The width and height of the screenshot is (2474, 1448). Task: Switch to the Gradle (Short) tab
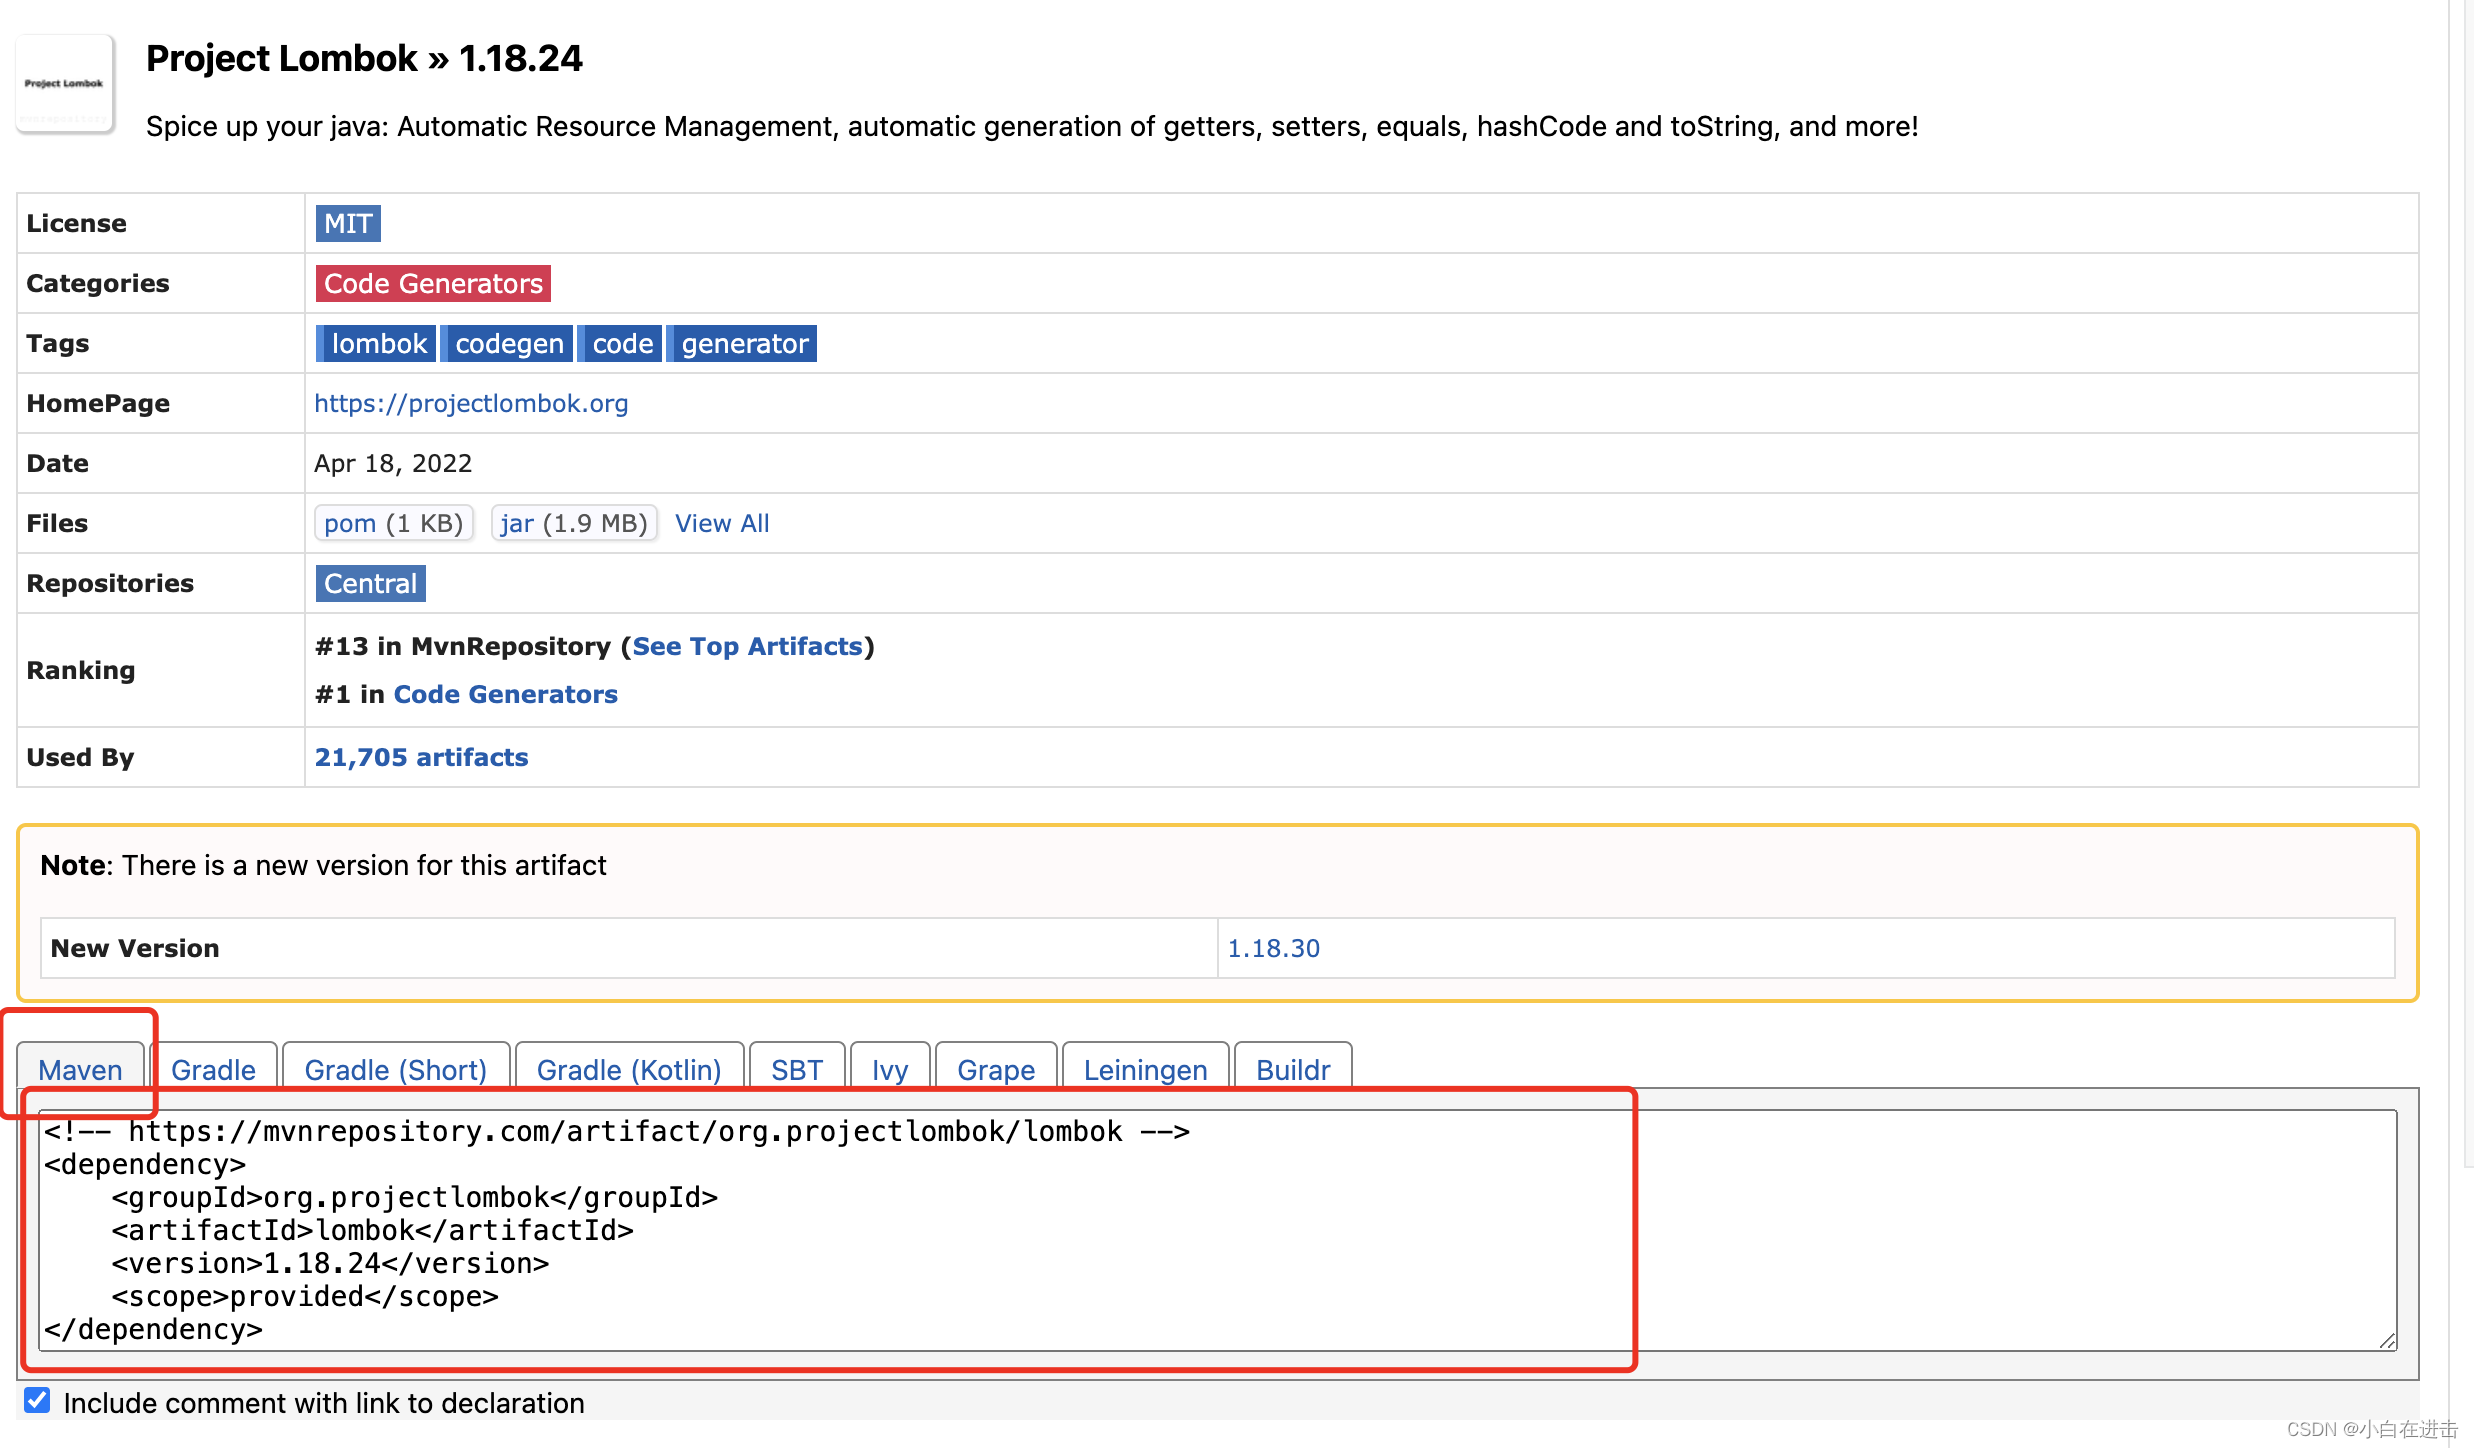click(396, 1068)
